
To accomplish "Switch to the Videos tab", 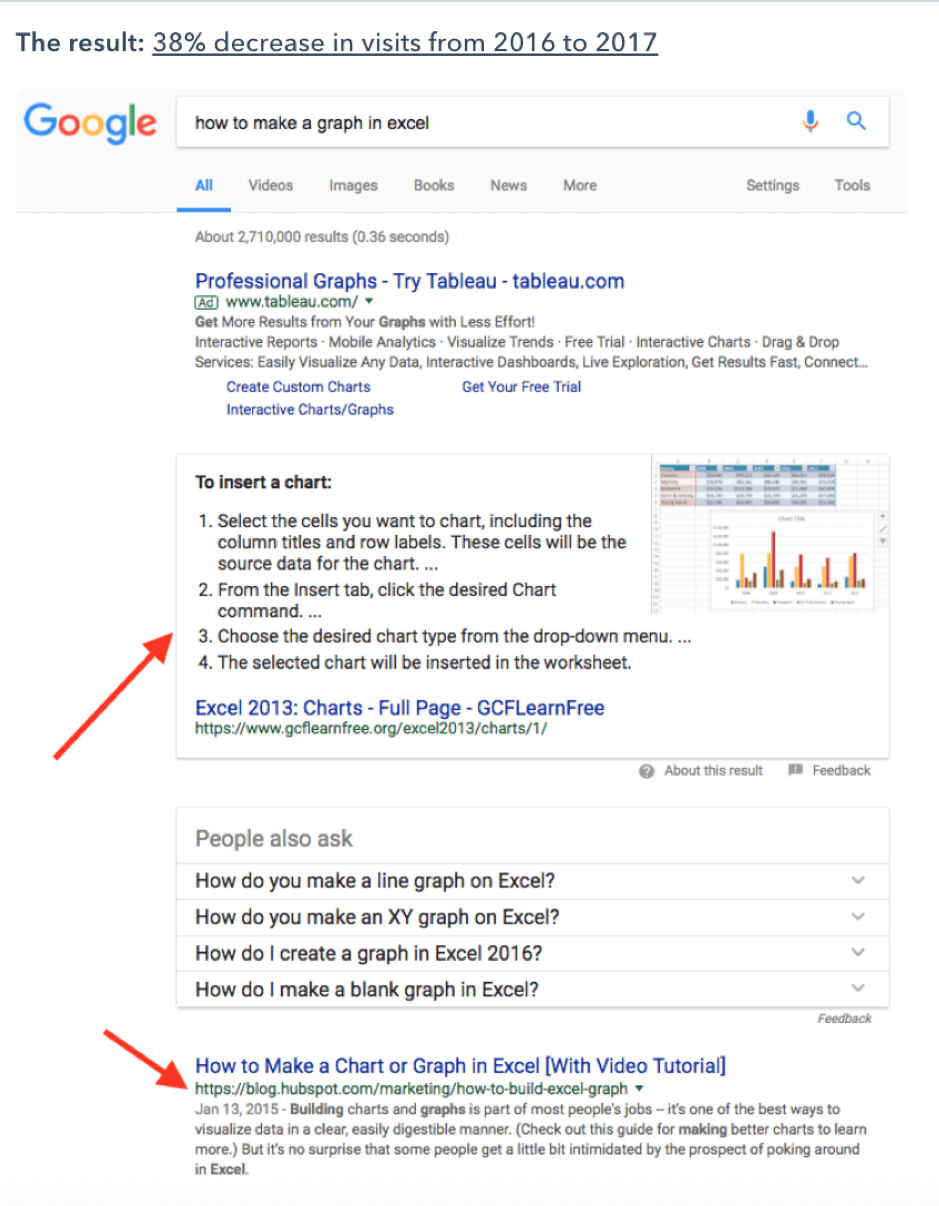I will pos(271,186).
